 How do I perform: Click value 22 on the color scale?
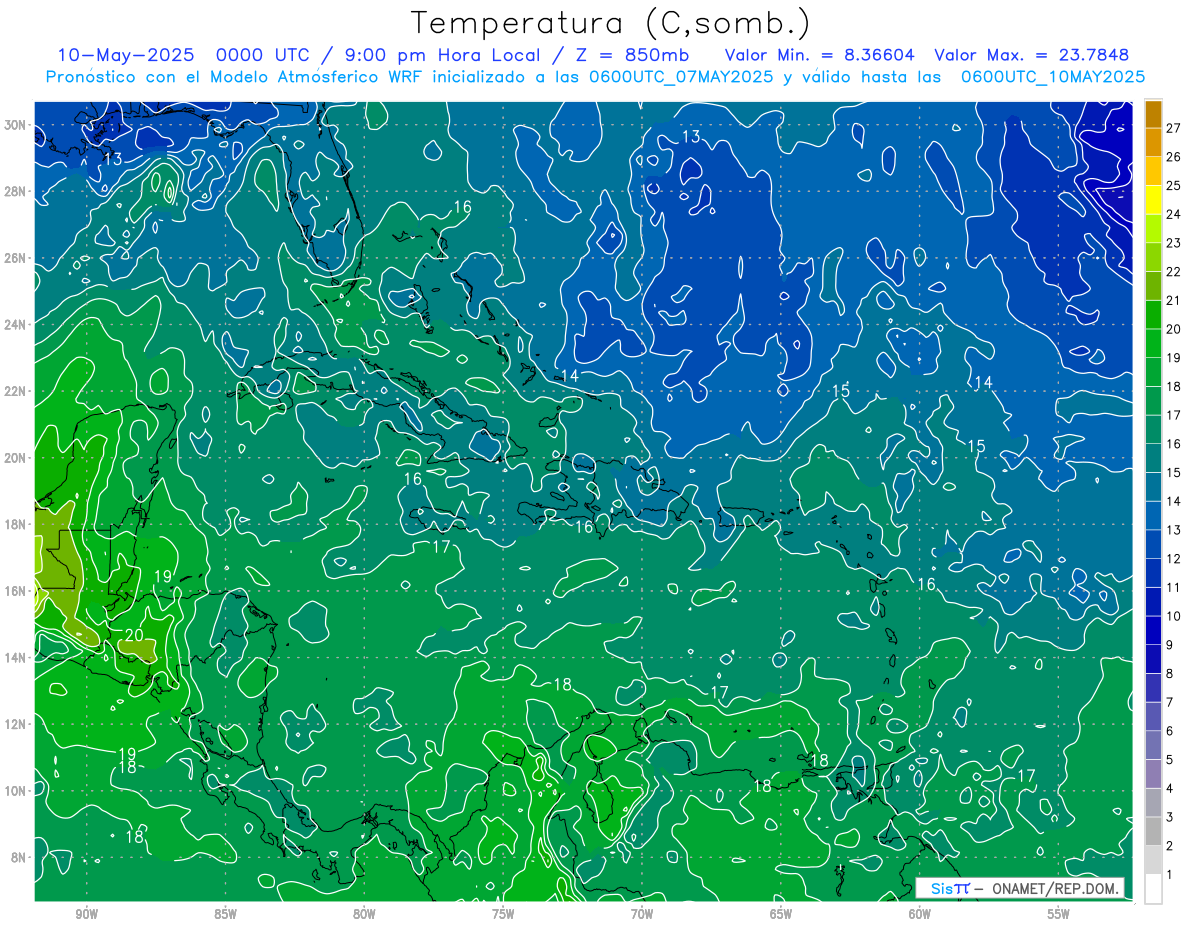tap(1174, 271)
